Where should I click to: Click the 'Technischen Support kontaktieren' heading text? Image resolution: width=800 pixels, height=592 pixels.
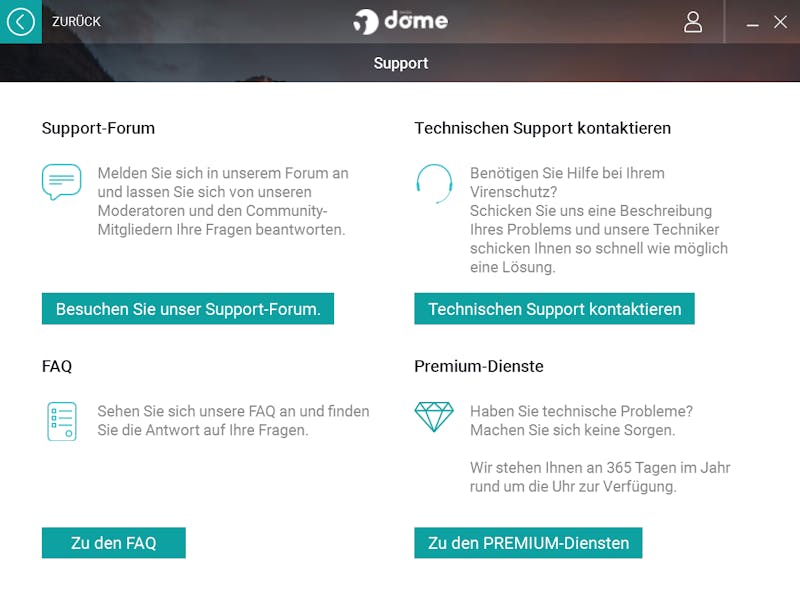pos(542,128)
